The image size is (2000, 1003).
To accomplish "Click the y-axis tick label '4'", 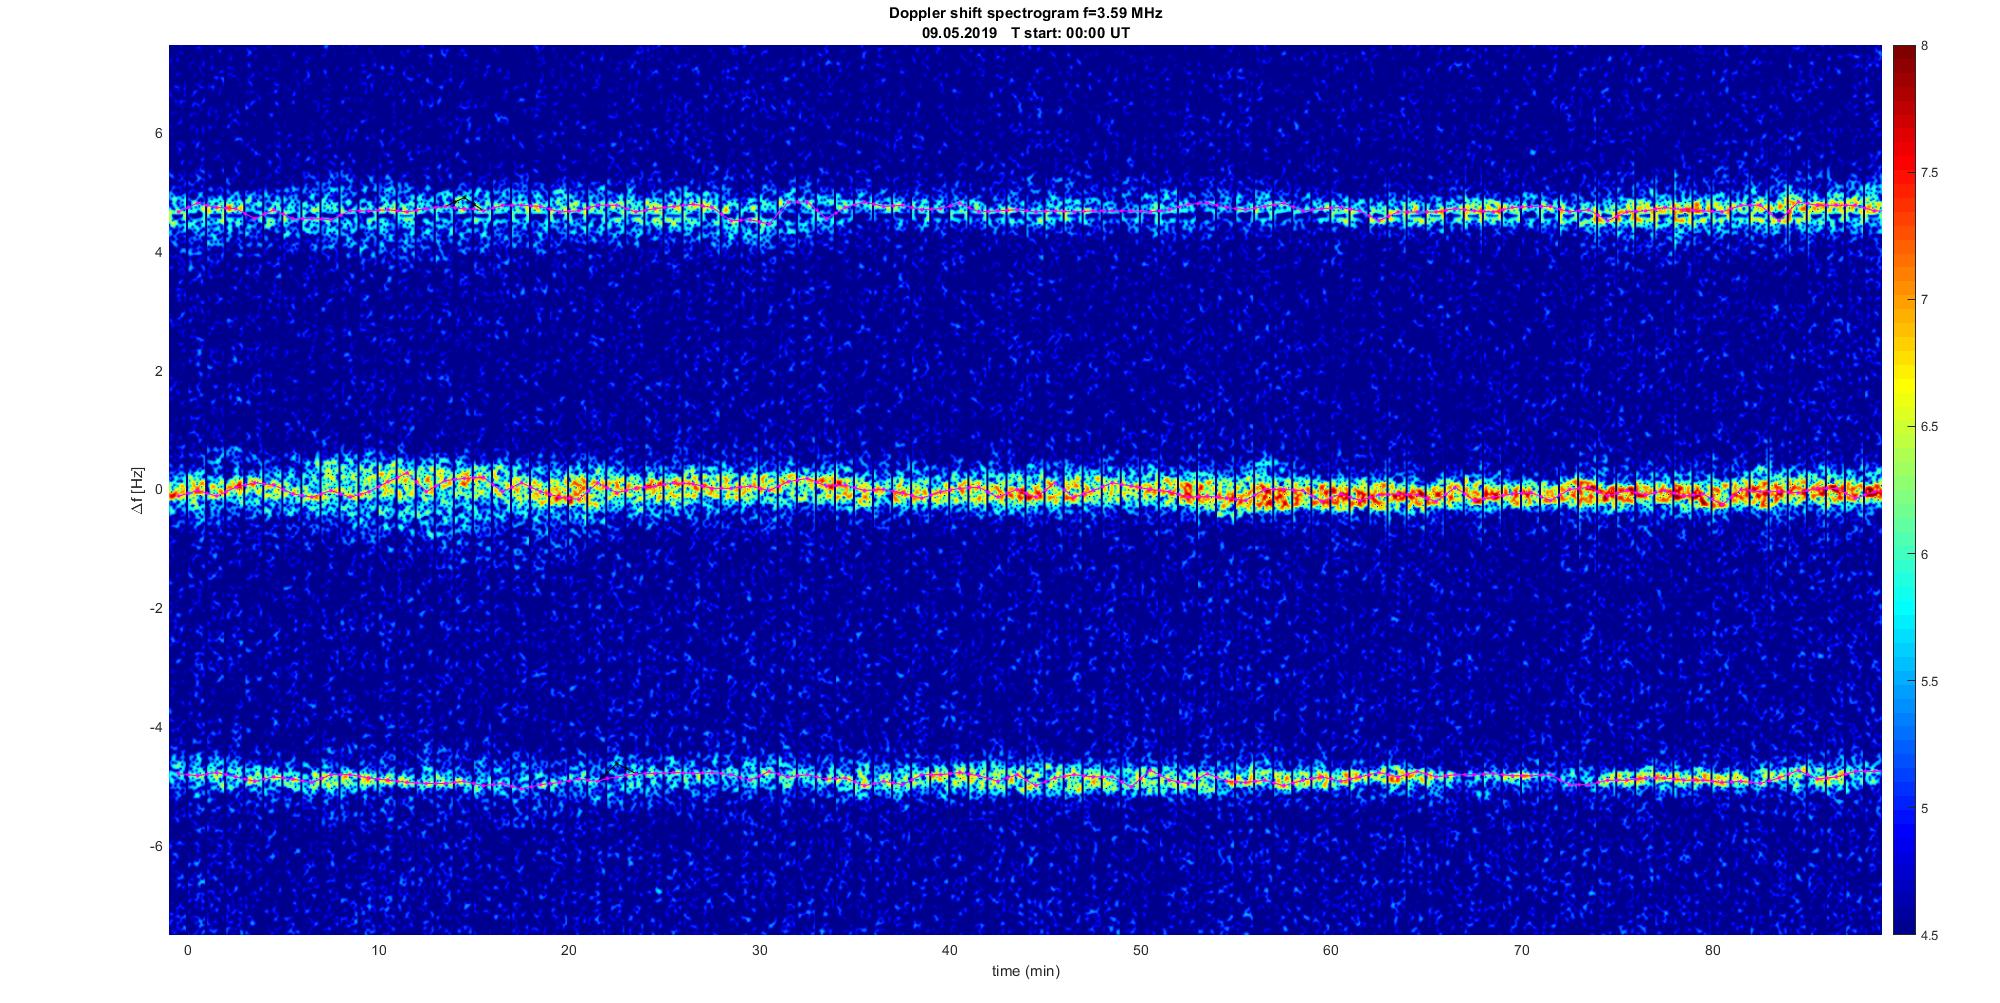I will (x=159, y=253).
